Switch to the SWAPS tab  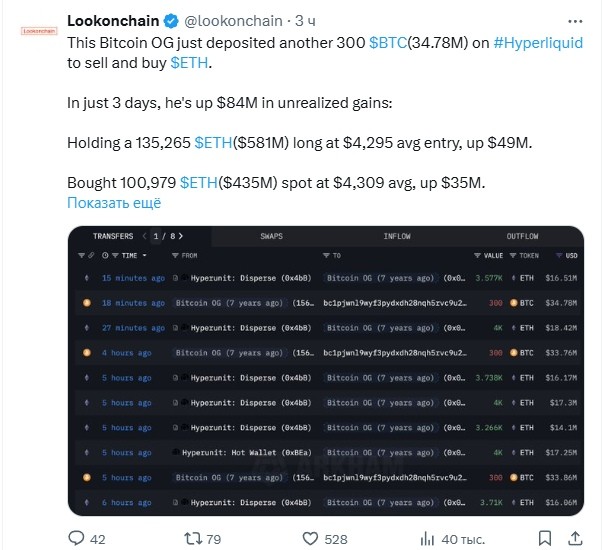271,237
